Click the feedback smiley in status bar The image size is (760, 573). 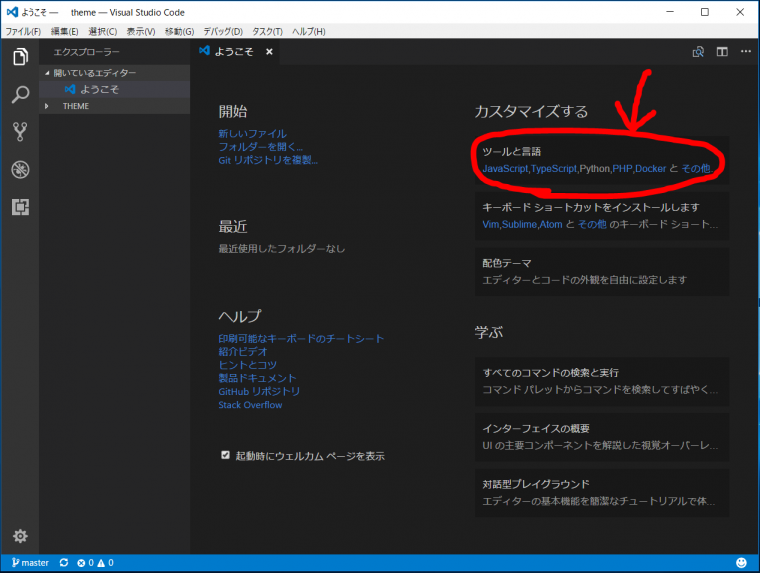click(x=741, y=562)
